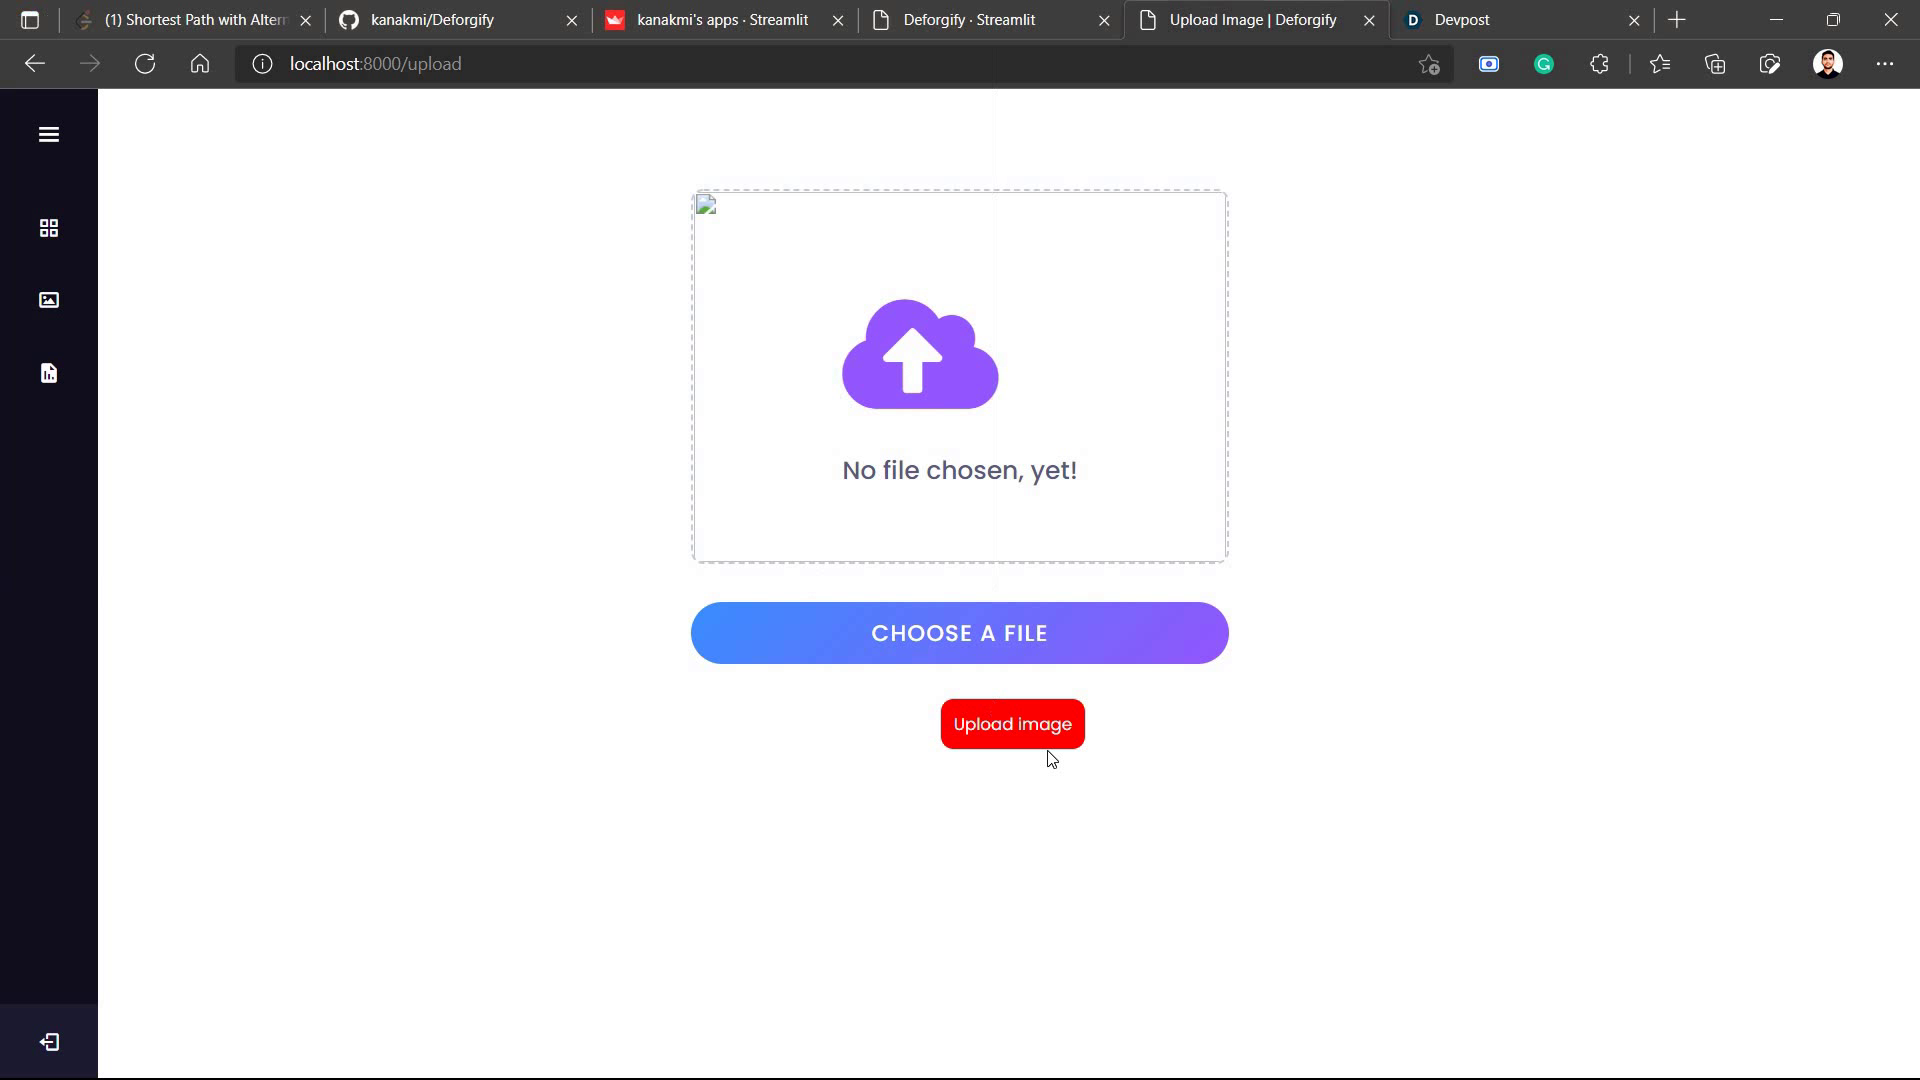Image resolution: width=1920 pixels, height=1080 pixels.
Task: Reload the current page
Action: 145,64
